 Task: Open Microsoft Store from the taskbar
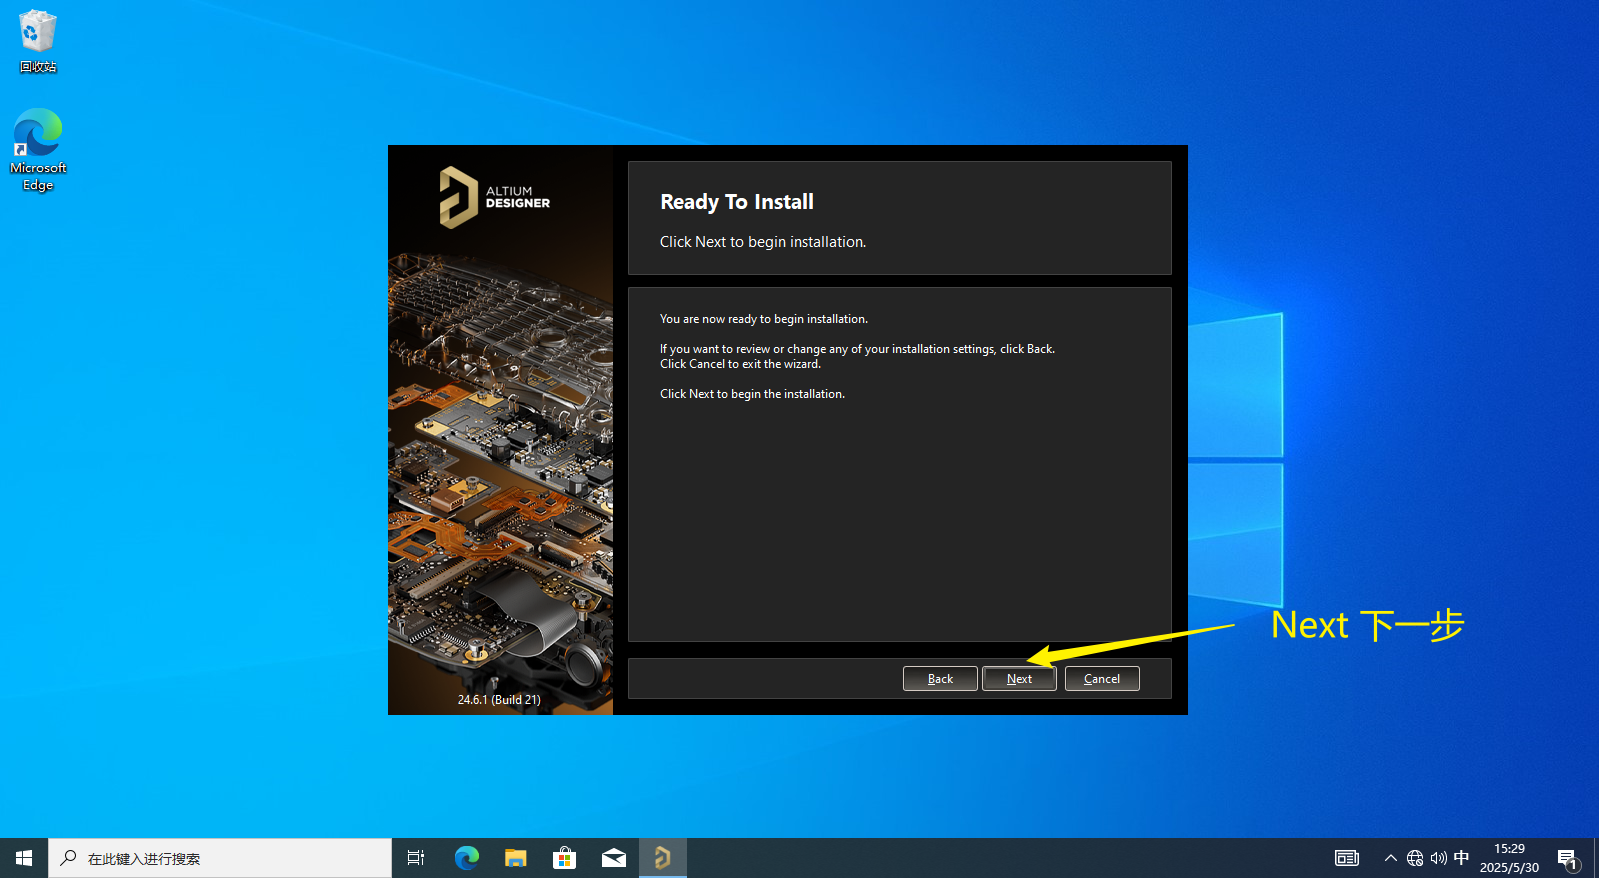(x=565, y=858)
